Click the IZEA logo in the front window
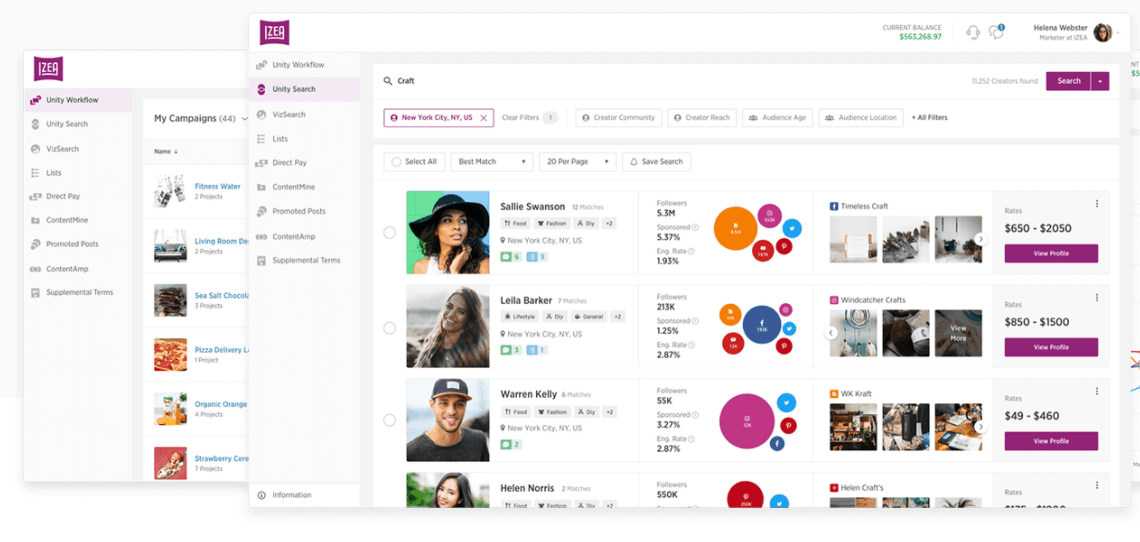Viewport: 1140px width, 542px height. click(275, 33)
